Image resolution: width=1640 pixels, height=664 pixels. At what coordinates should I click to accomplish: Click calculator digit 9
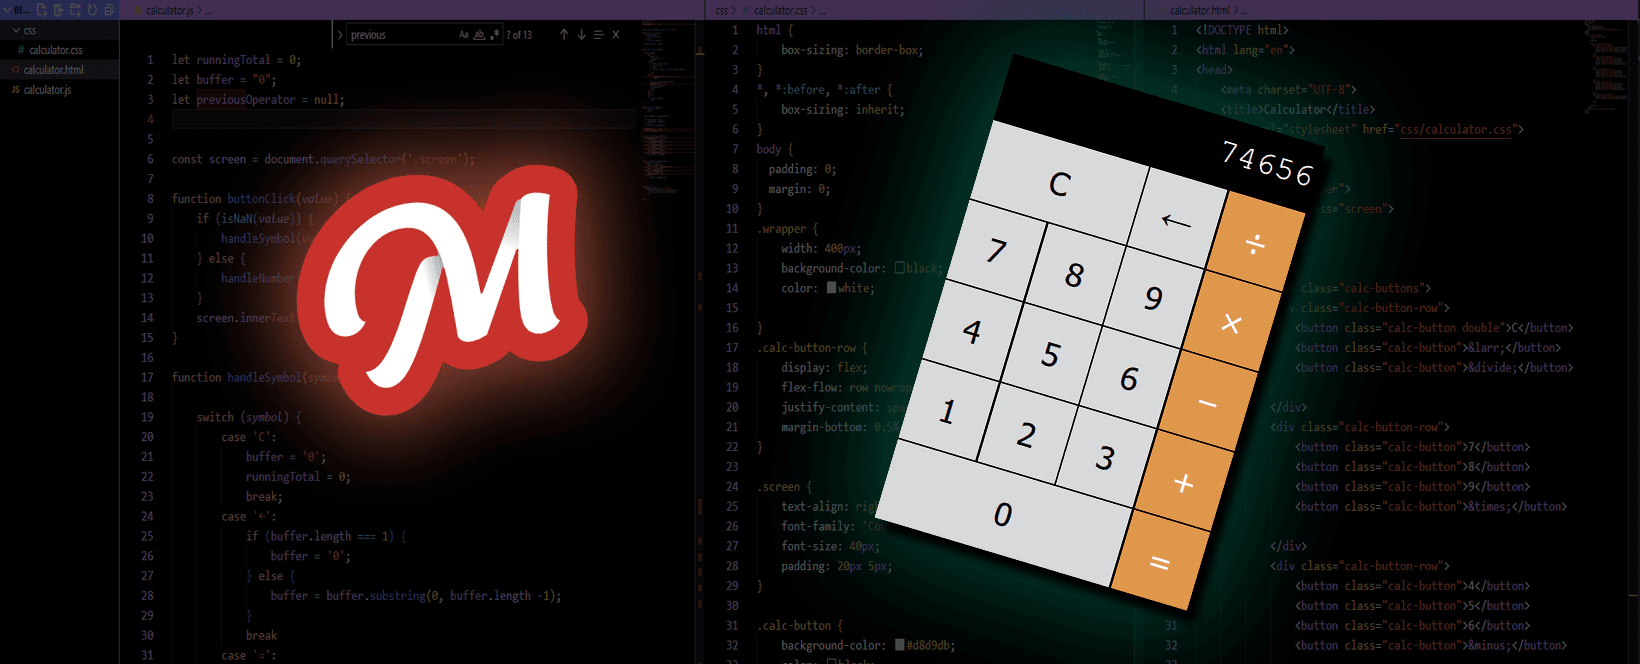coord(1154,298)
